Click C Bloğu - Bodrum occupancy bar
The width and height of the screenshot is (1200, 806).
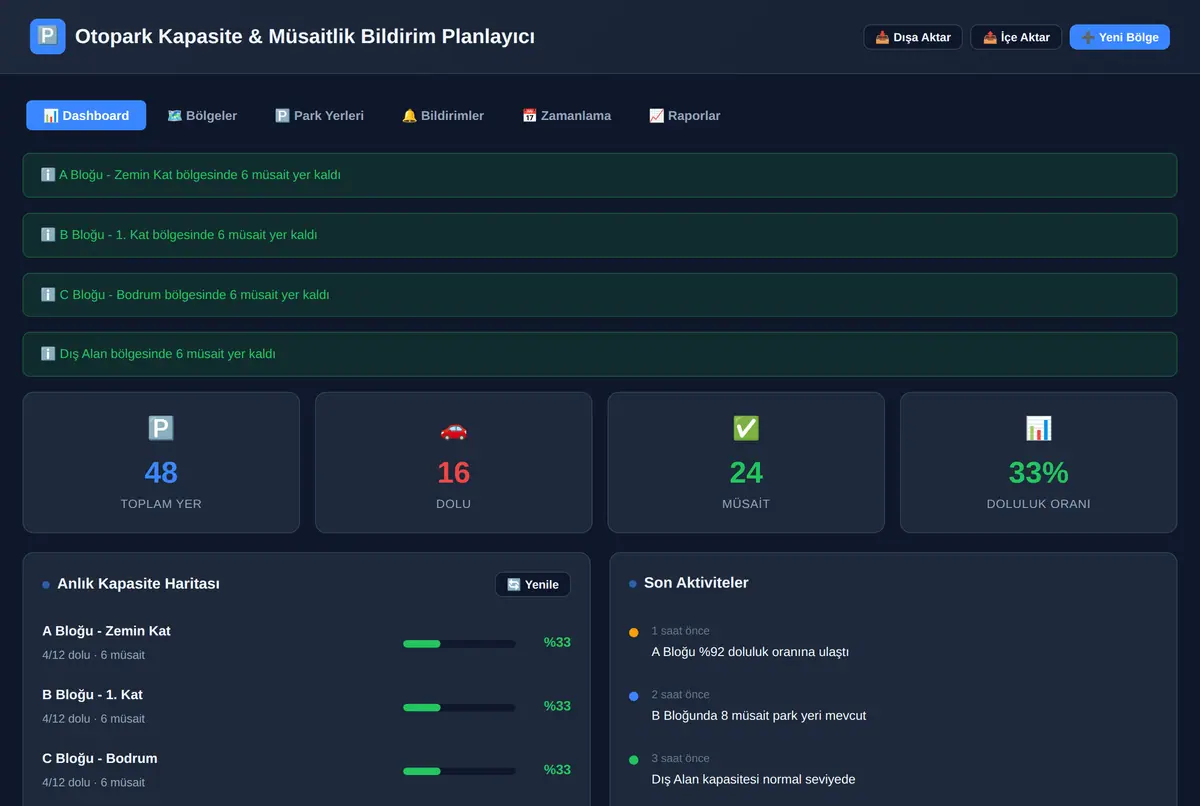(459, 771)
